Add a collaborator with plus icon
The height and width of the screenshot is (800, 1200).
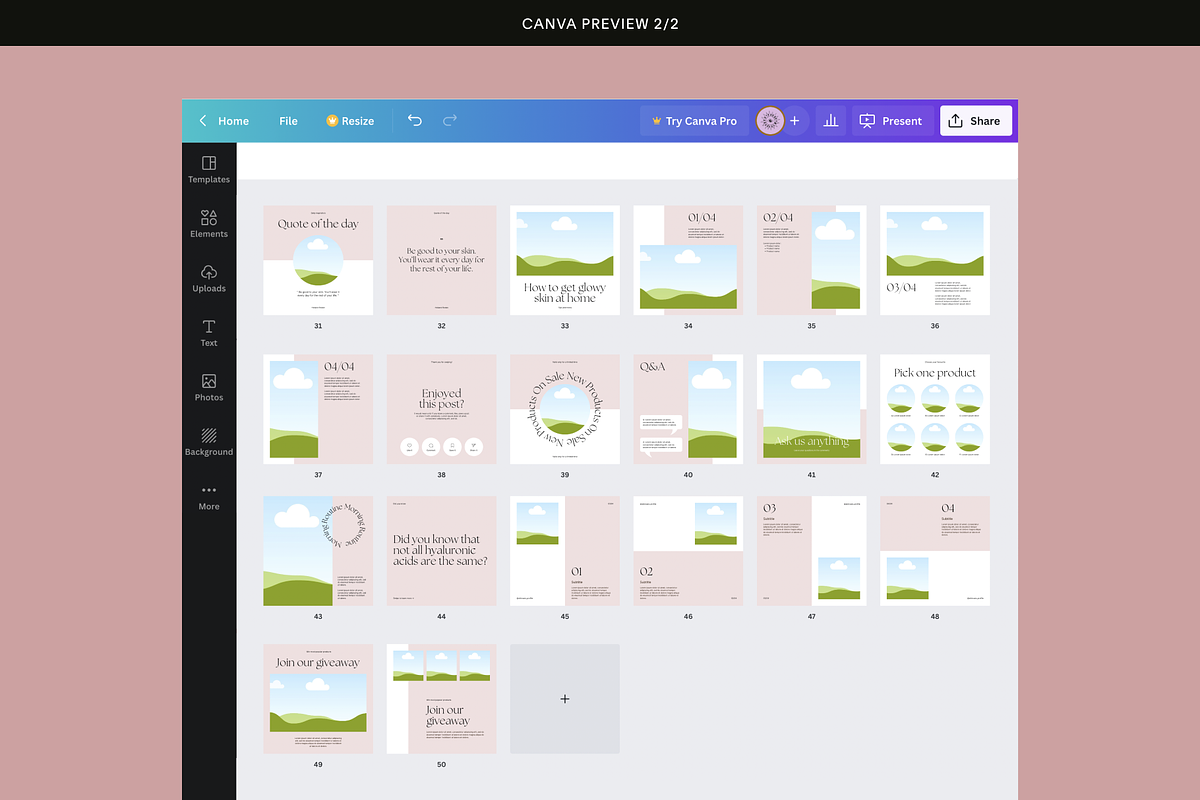coord(795,121)
